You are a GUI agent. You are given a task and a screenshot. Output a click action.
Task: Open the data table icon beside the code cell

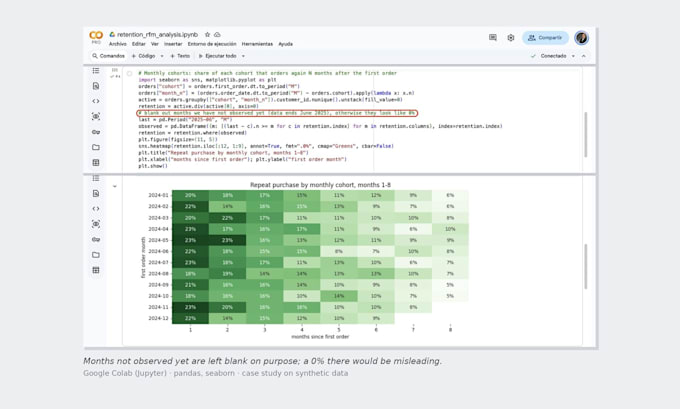(96, 162)
